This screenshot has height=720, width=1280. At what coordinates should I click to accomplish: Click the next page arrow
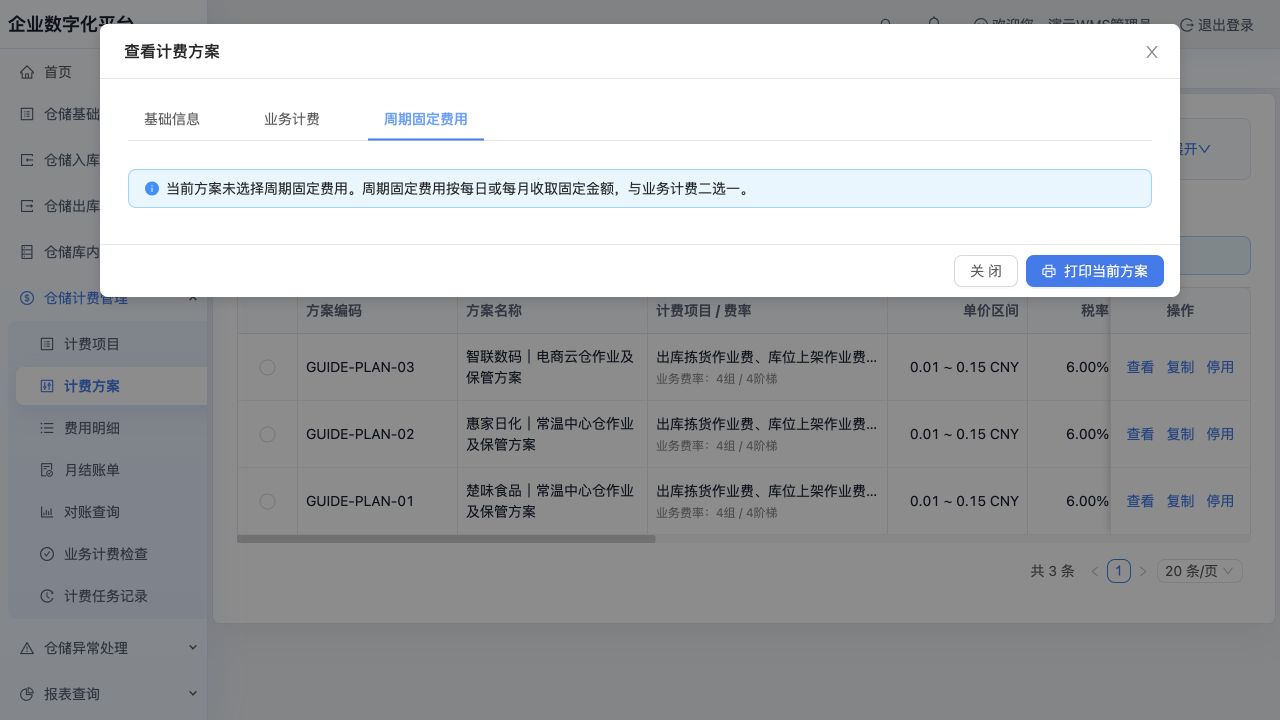click(x=1143, y=571)
